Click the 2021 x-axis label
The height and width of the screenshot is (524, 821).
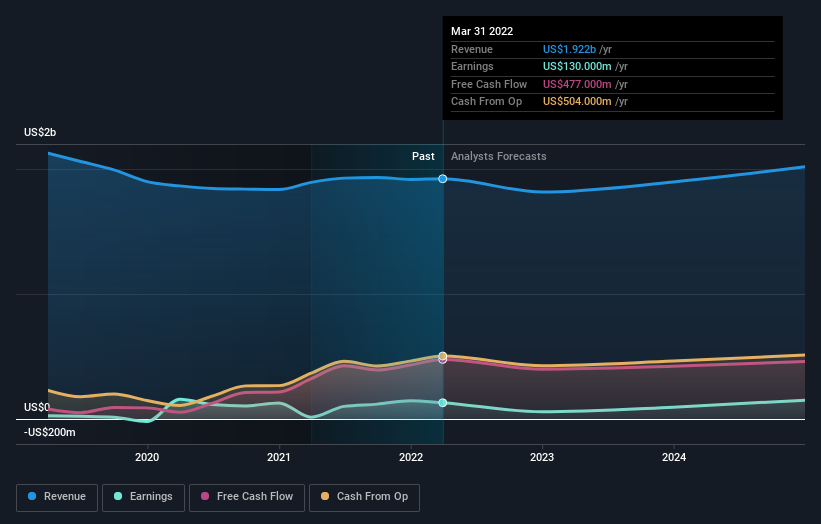pyautogui.click(x=279, y=458)
